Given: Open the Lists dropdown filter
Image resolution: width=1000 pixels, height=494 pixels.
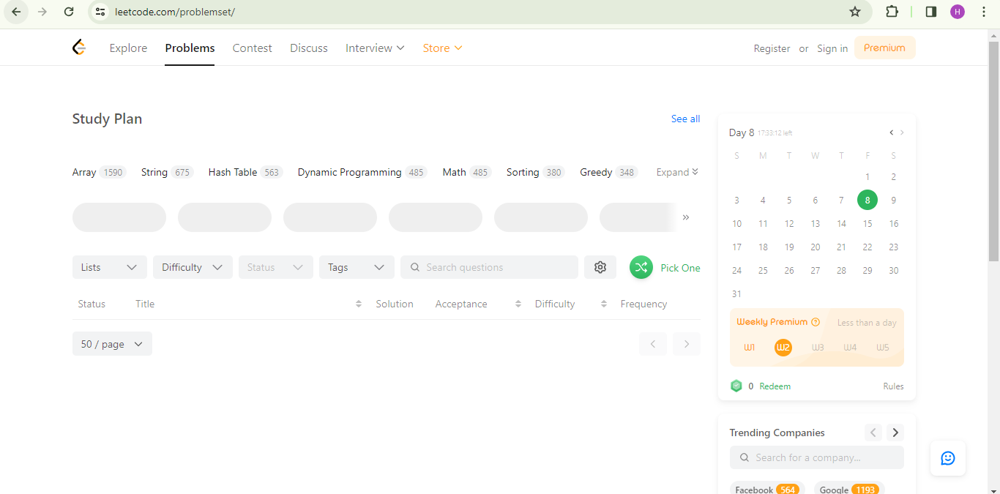Looking at the screenshot, I should (109, 267).
